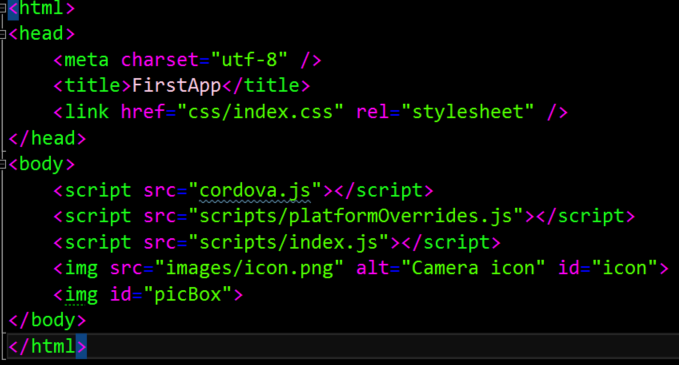Click the href attribute name

143,112
